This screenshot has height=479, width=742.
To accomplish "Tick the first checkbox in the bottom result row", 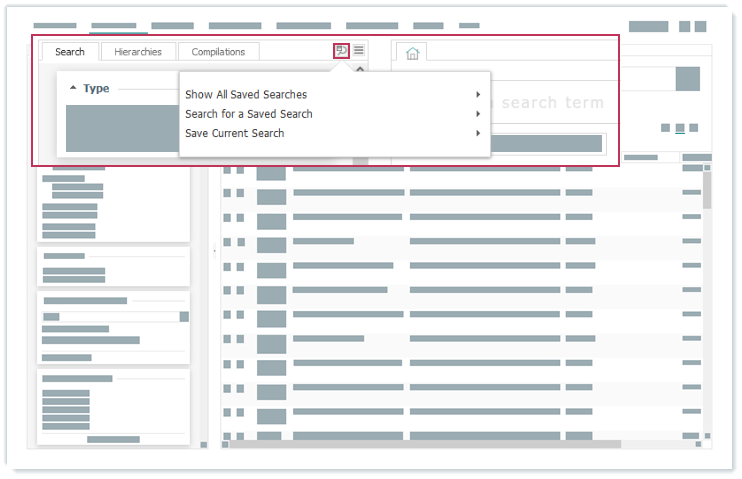I will click(x=227, y=436).
